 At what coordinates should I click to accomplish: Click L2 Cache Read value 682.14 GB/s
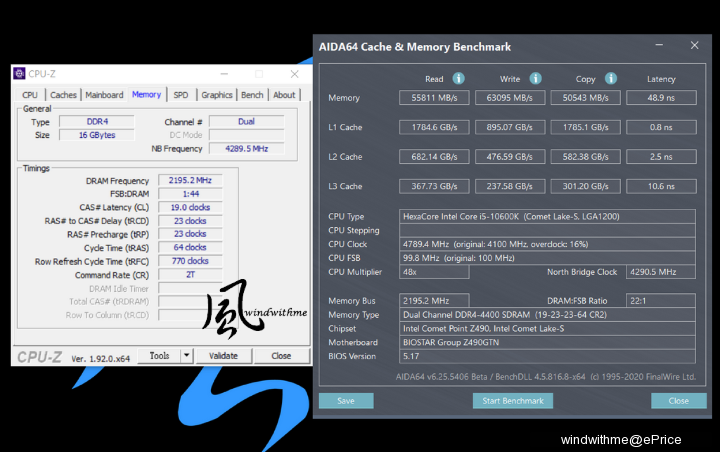[434, 157]
